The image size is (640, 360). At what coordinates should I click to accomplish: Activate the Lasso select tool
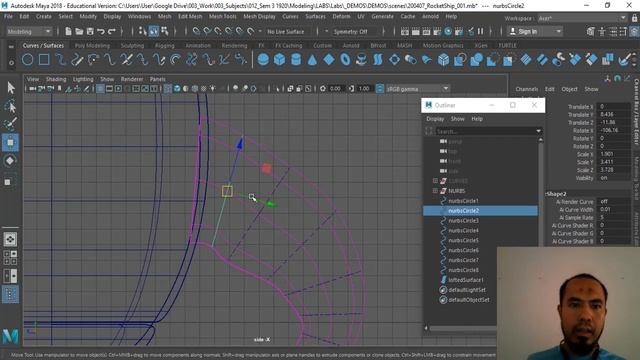coord(11,106)
